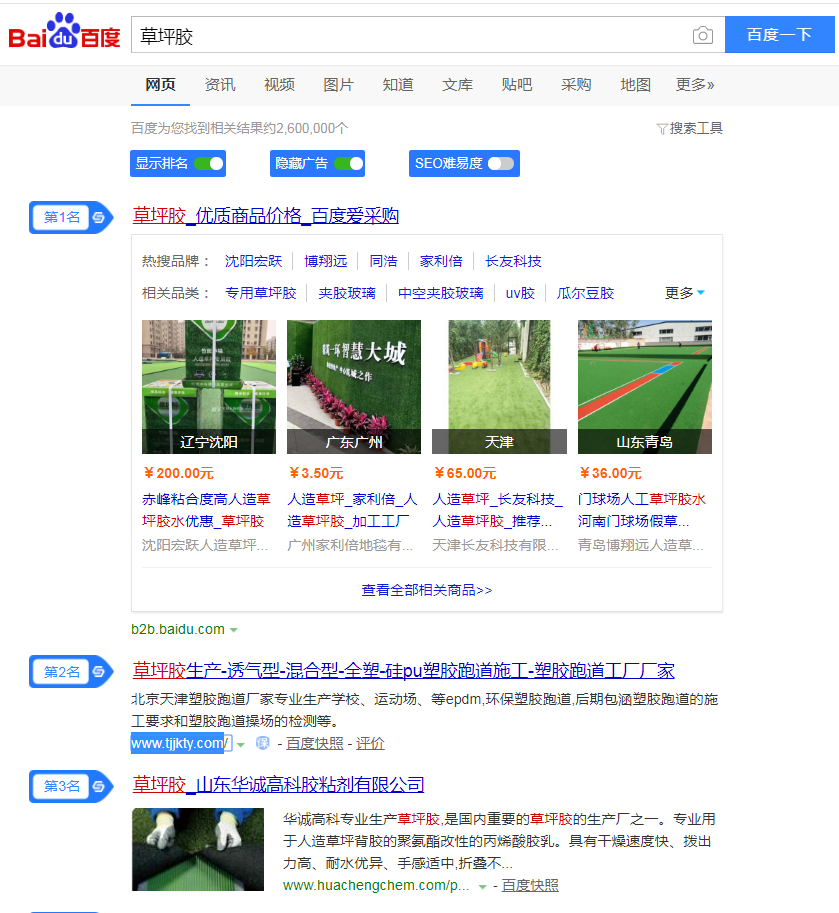Click the swirl icon on 第1名 badge
The height and width of the screenshot is (913, 839).
pyautogui.click(x=99, y=217)
